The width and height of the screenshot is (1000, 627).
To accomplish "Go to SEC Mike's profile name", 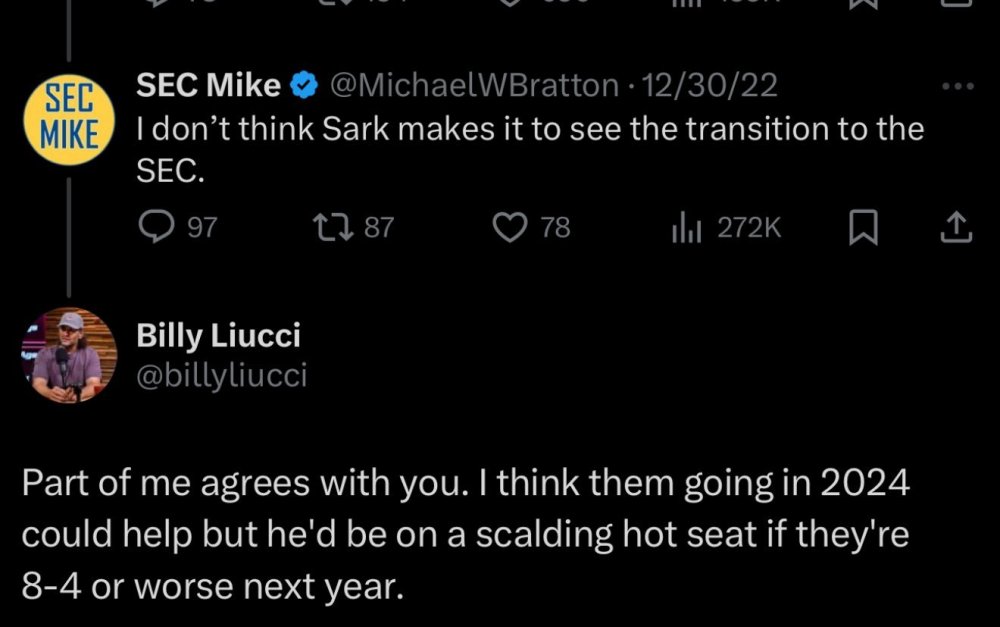I will [x=208, y=87].
